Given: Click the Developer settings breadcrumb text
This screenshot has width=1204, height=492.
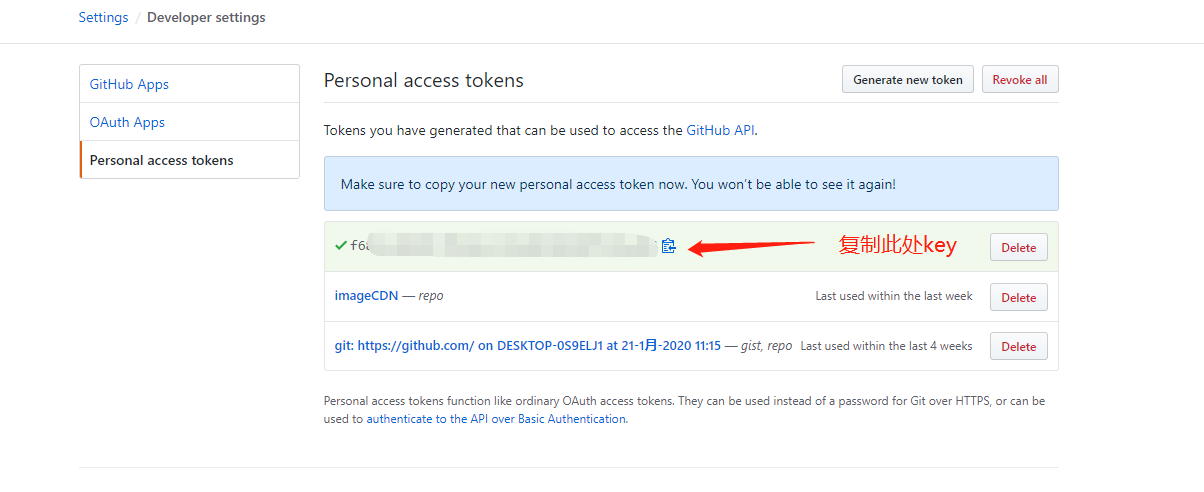Looking at the screenshot, I should (206, 17).
